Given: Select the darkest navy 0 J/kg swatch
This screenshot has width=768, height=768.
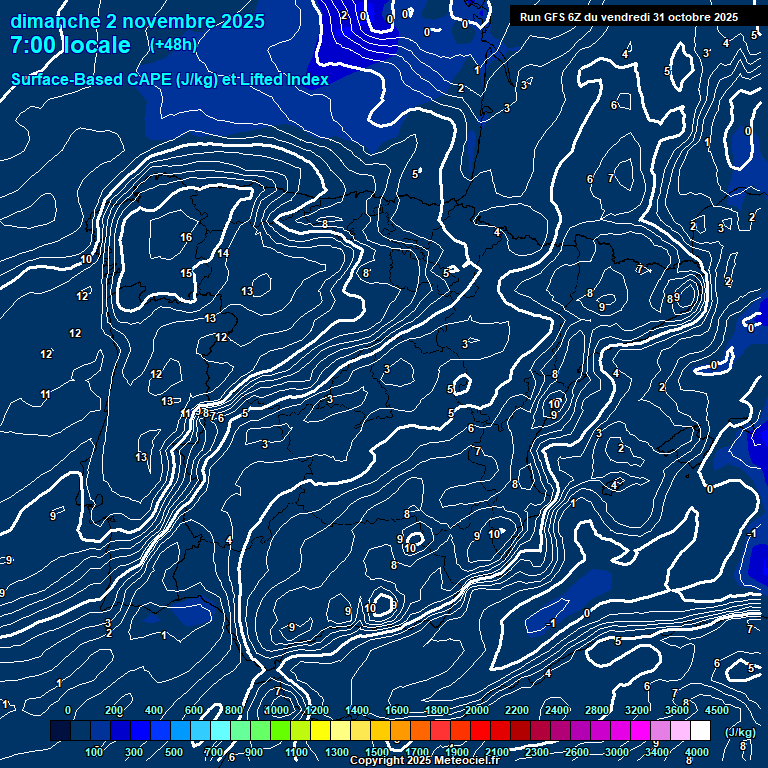Looking at the screenshot, I should tap(60, 732).
